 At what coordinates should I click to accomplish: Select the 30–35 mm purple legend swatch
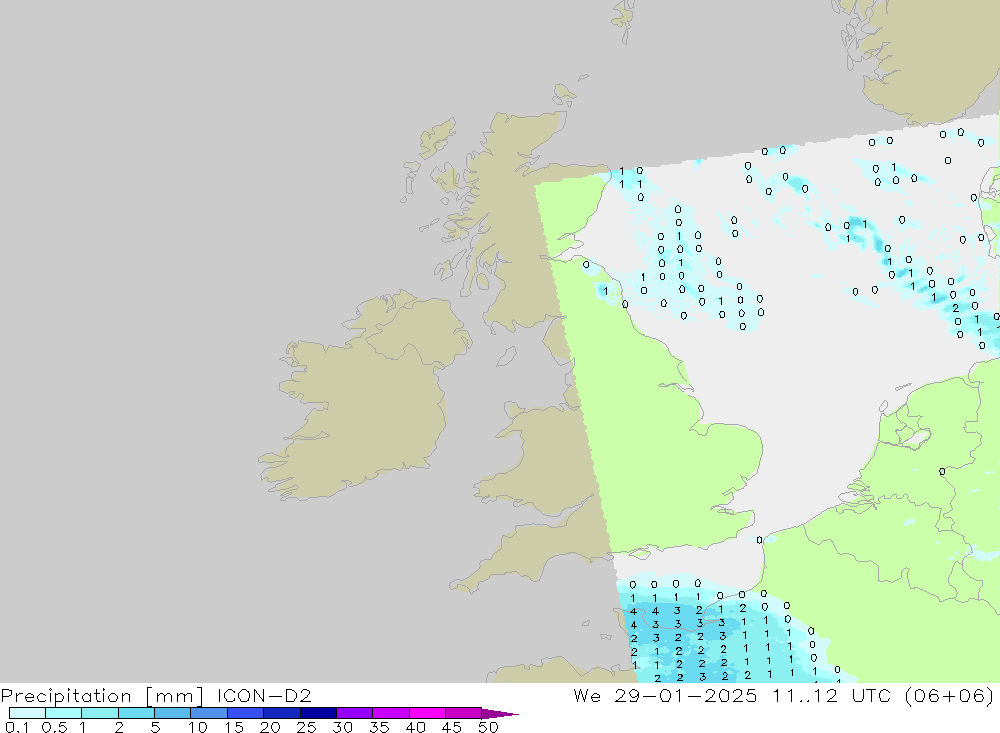tap(355, 713)
